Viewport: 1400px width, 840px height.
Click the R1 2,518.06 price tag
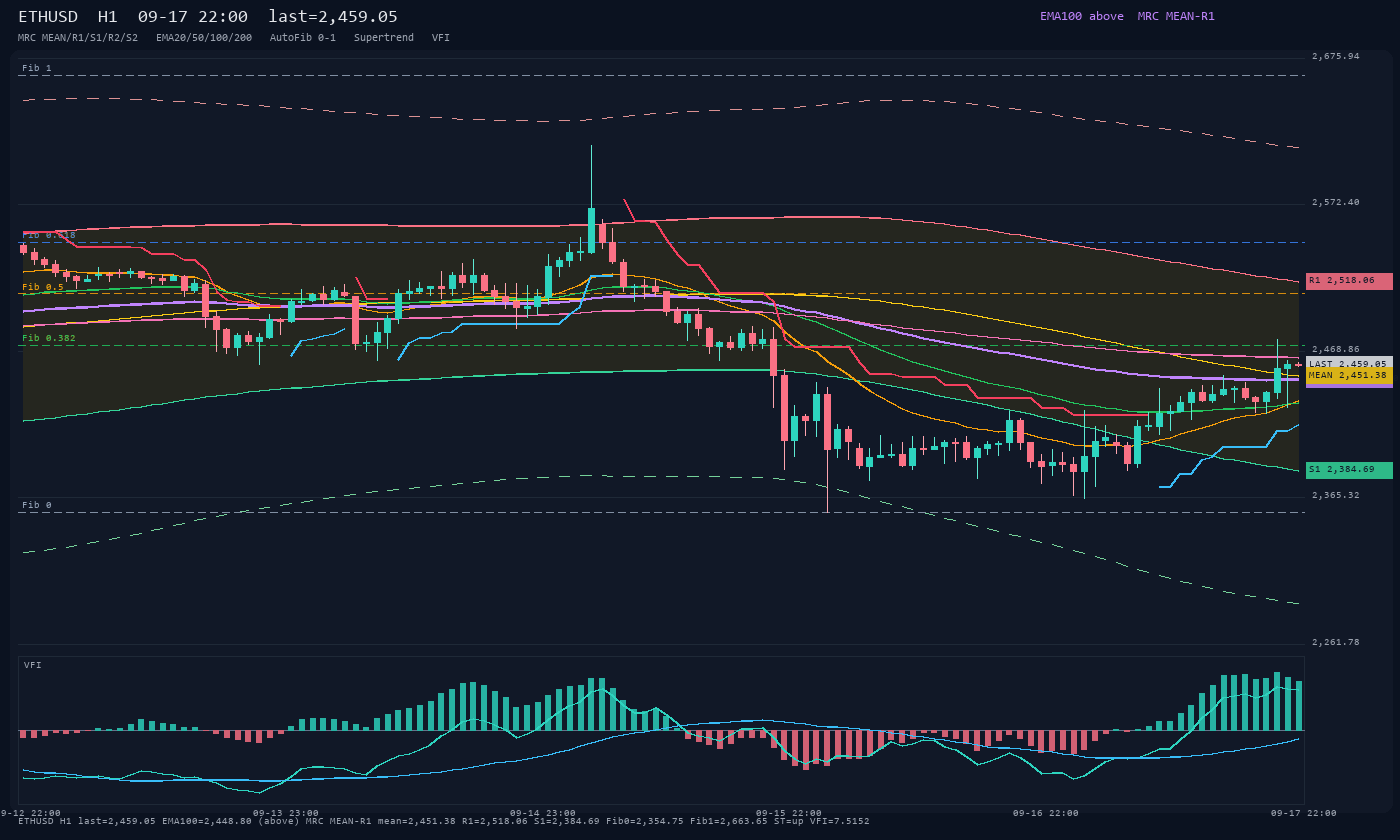click(1349, 281)
